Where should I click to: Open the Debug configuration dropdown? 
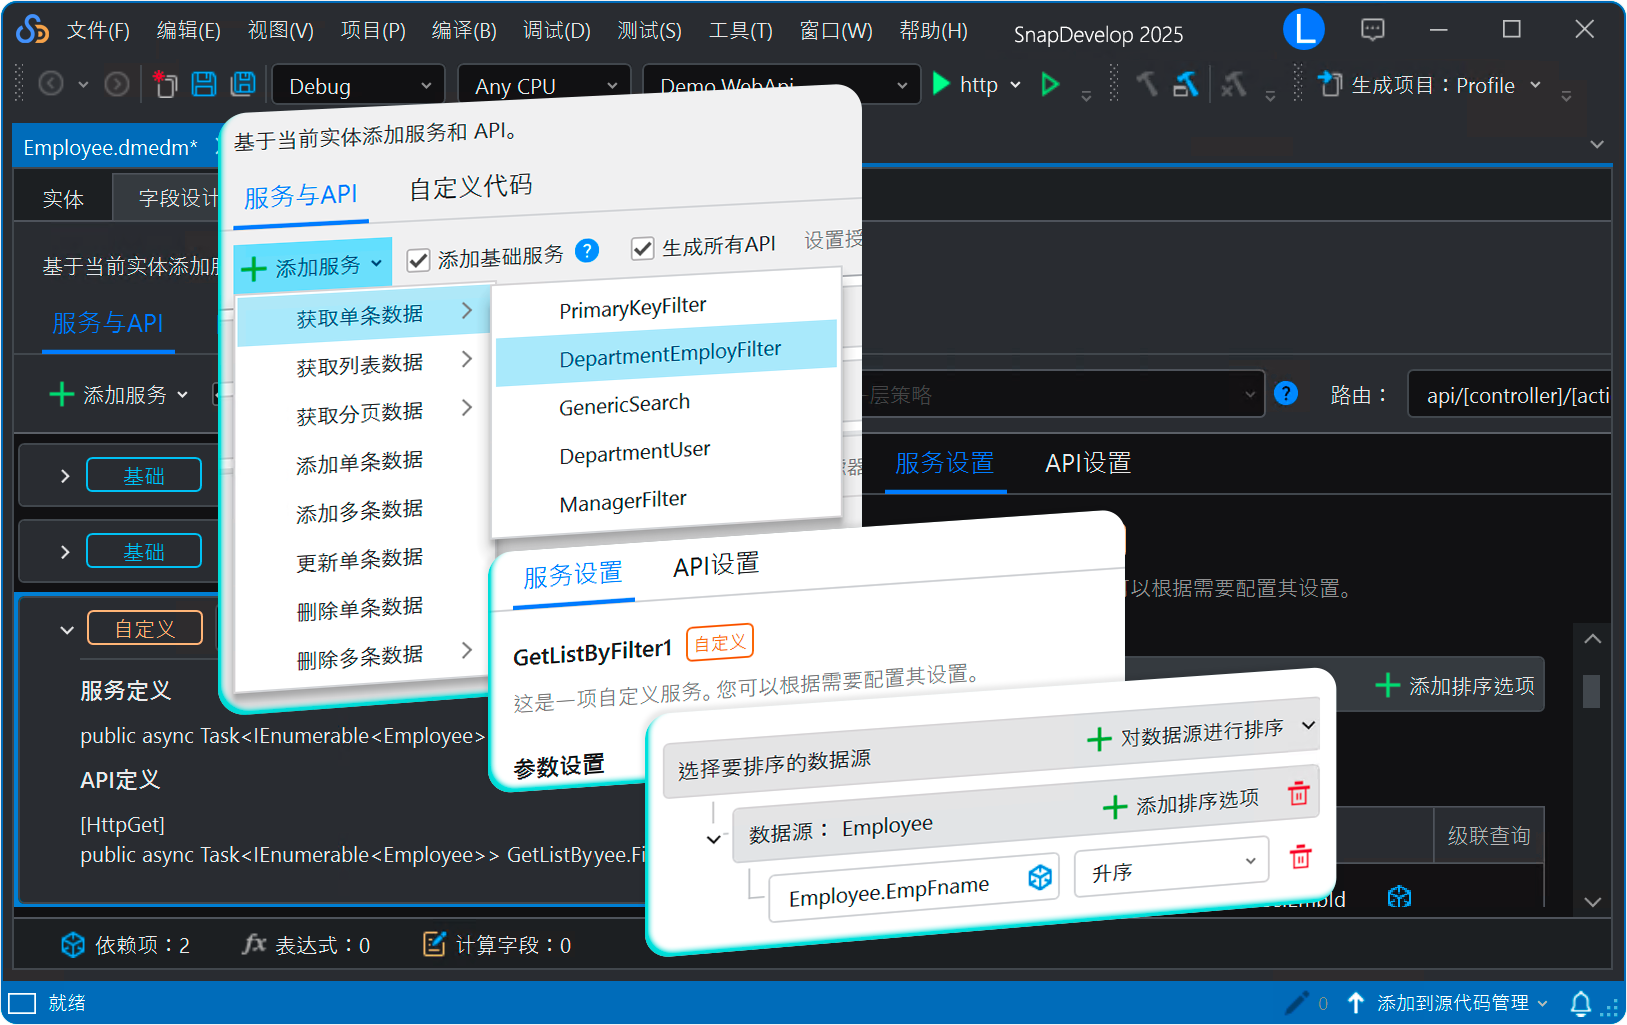click(357, 85)
